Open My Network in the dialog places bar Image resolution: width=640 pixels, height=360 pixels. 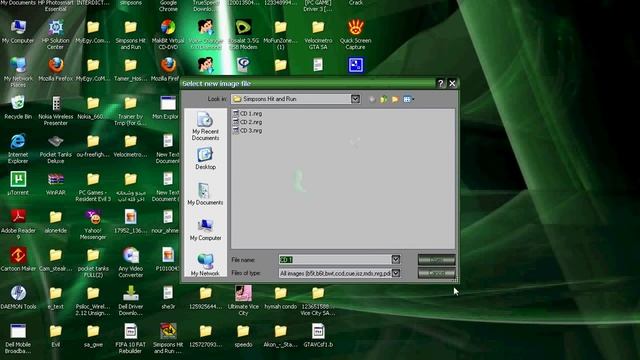pos(205,264)
